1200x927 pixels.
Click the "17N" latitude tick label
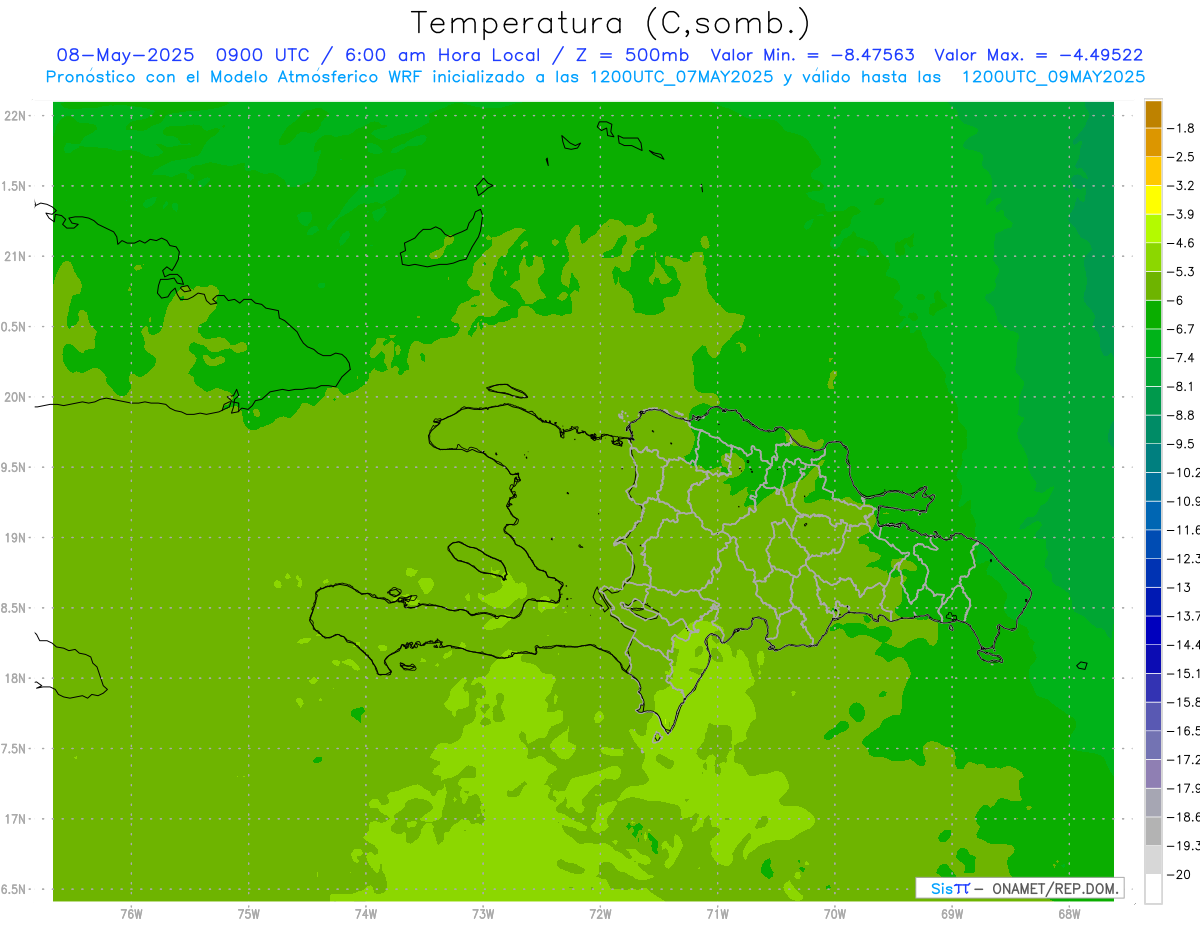point(14,819)
